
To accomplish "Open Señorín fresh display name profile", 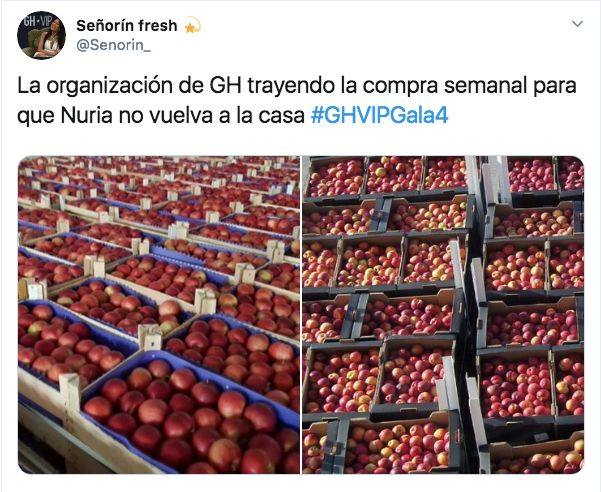I will click(x=126, y=26).
